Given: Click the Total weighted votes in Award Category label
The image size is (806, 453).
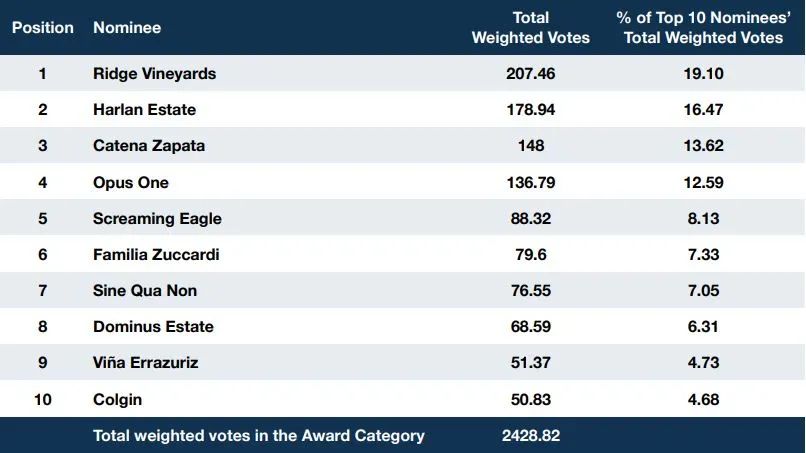Looking at the screenshot, I should tap(259, 436).
